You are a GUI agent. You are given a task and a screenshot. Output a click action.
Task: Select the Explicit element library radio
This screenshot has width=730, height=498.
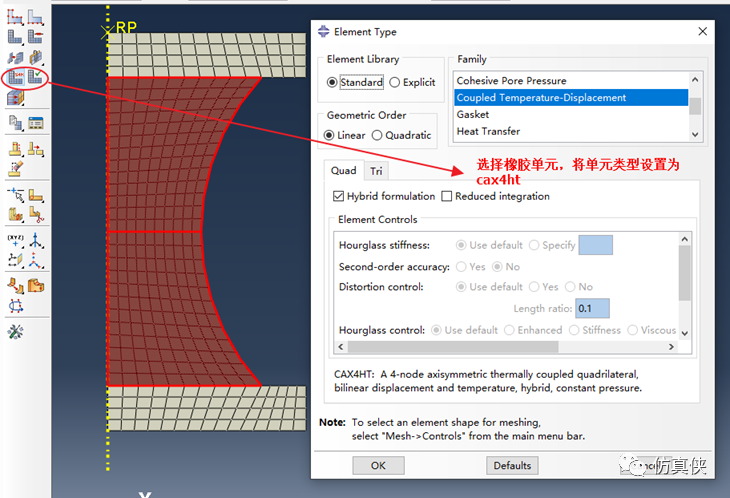pos(394,82)
